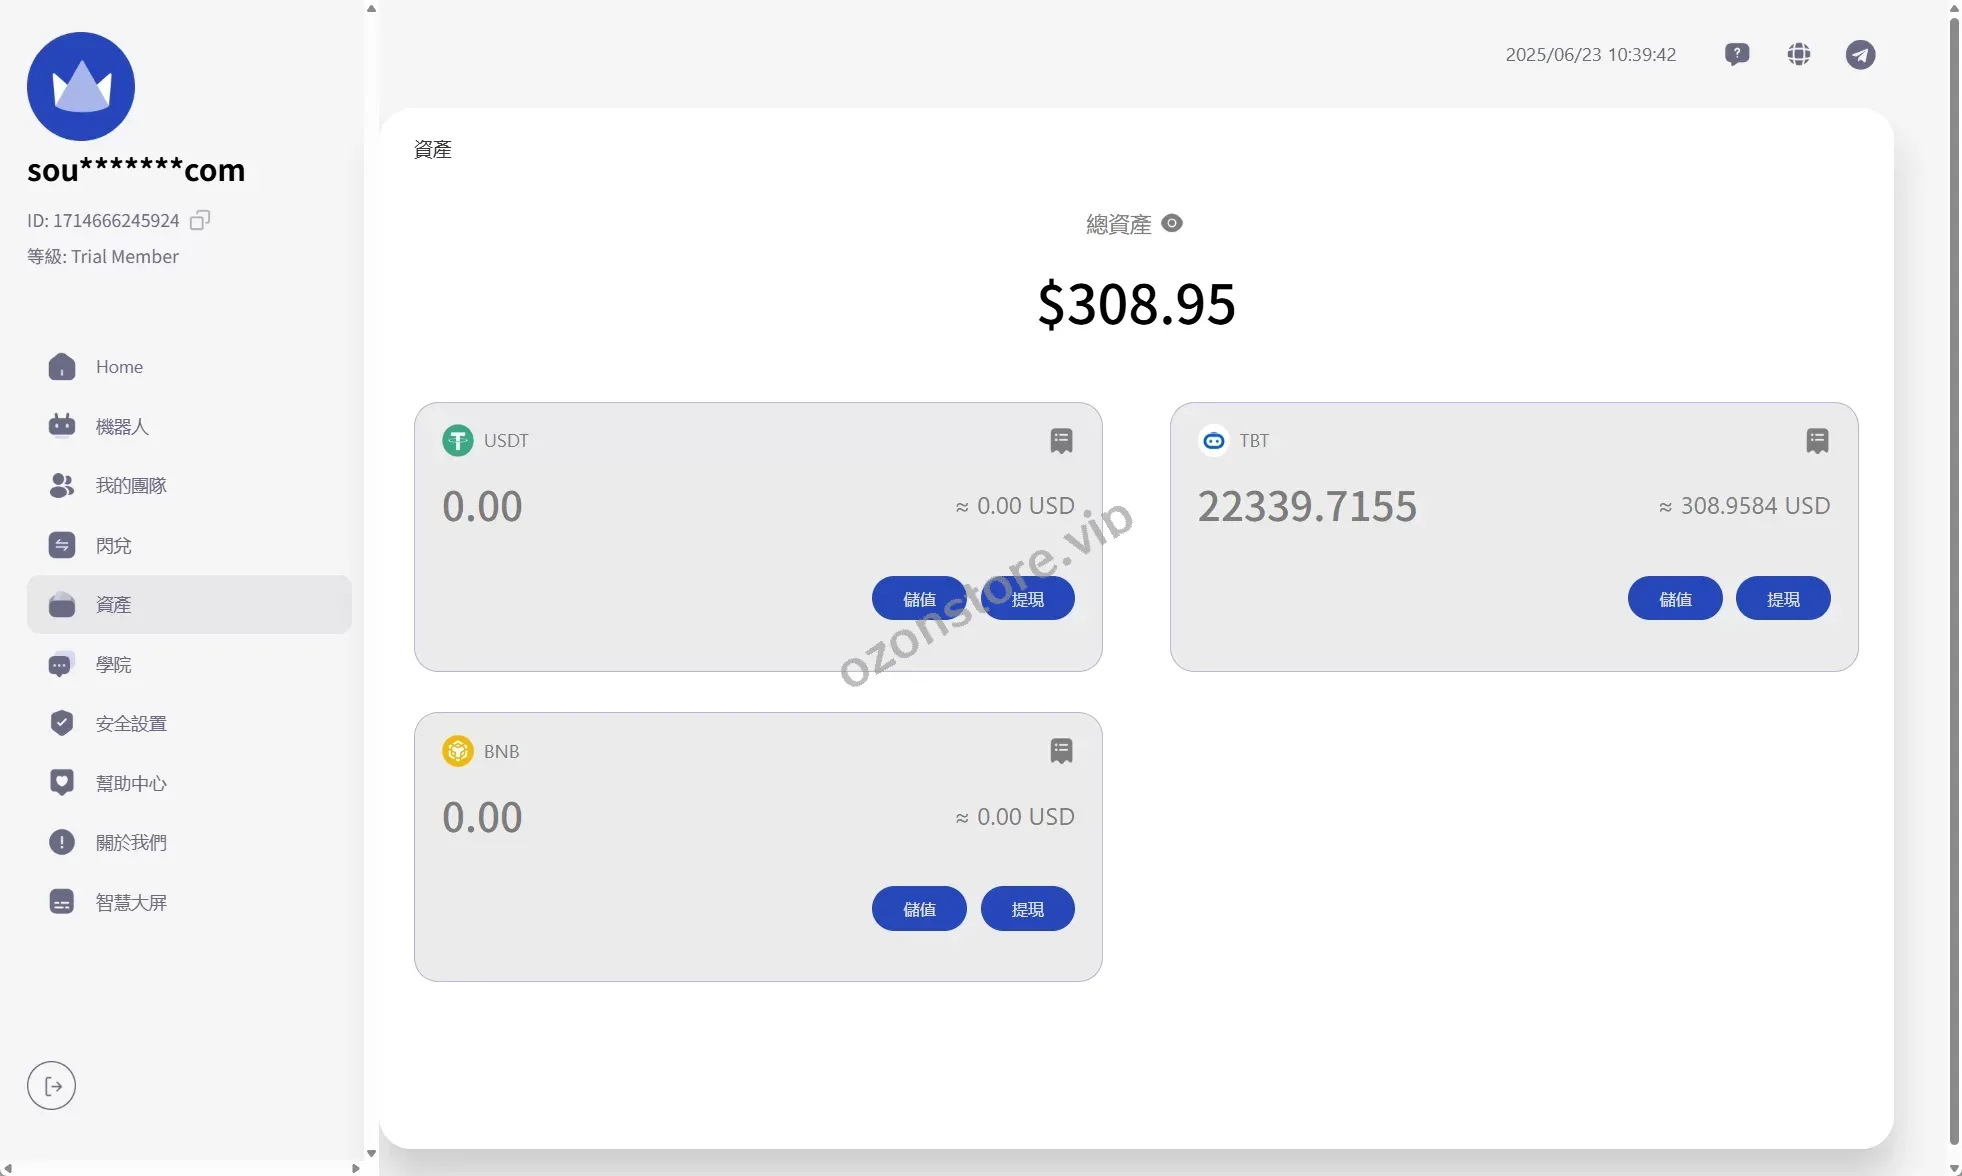Open the language globe selector
Viewport: 1962px width, 1176px height.
pos(1799,54)
